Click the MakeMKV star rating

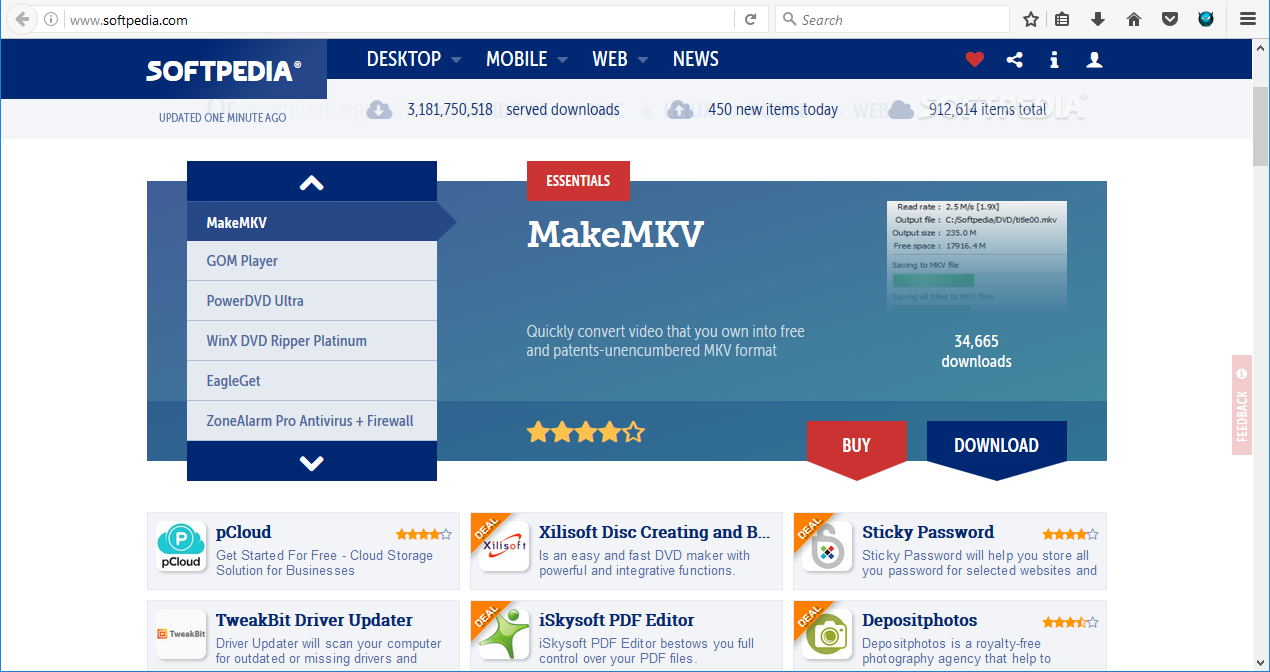(x=586, y=432)
